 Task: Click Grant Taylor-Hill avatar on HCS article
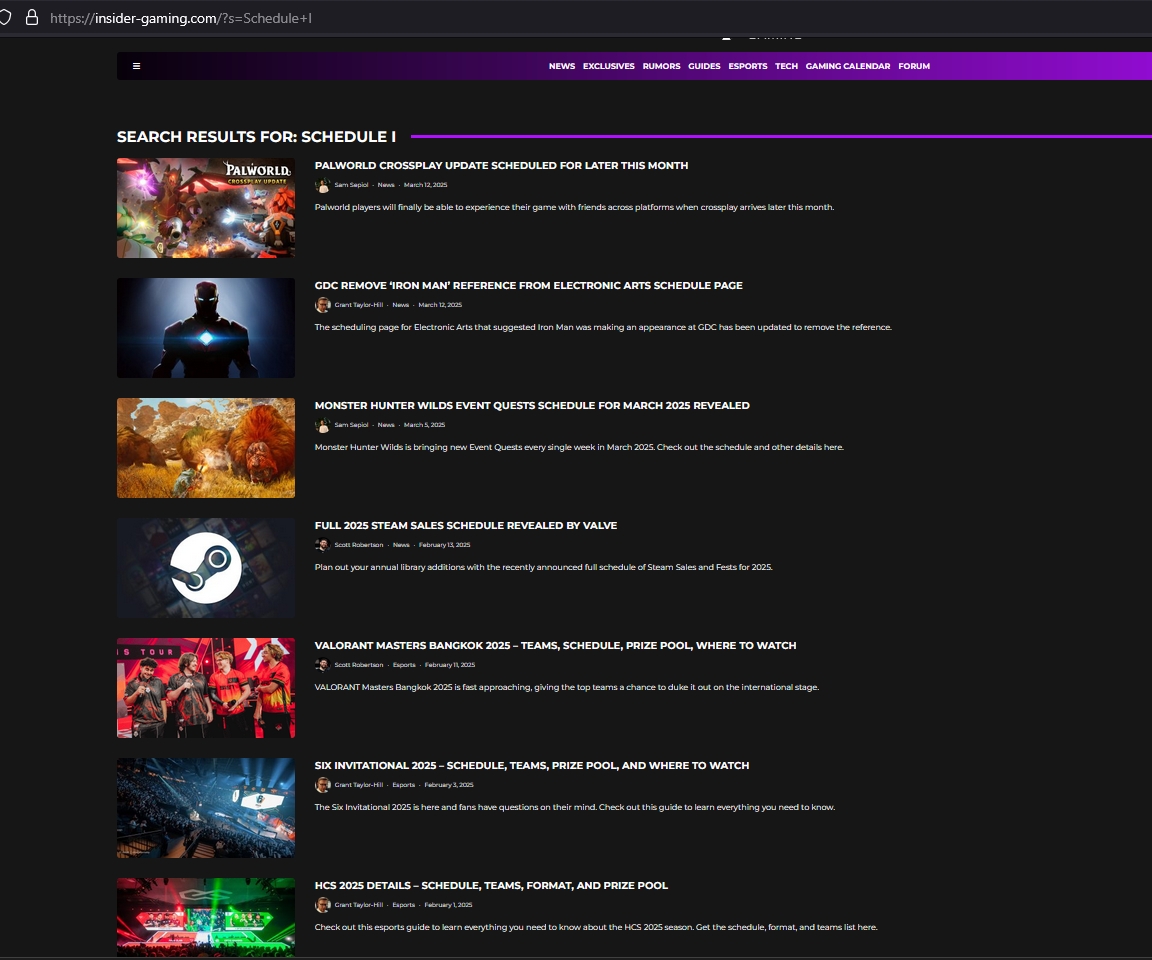coord(323,905)
